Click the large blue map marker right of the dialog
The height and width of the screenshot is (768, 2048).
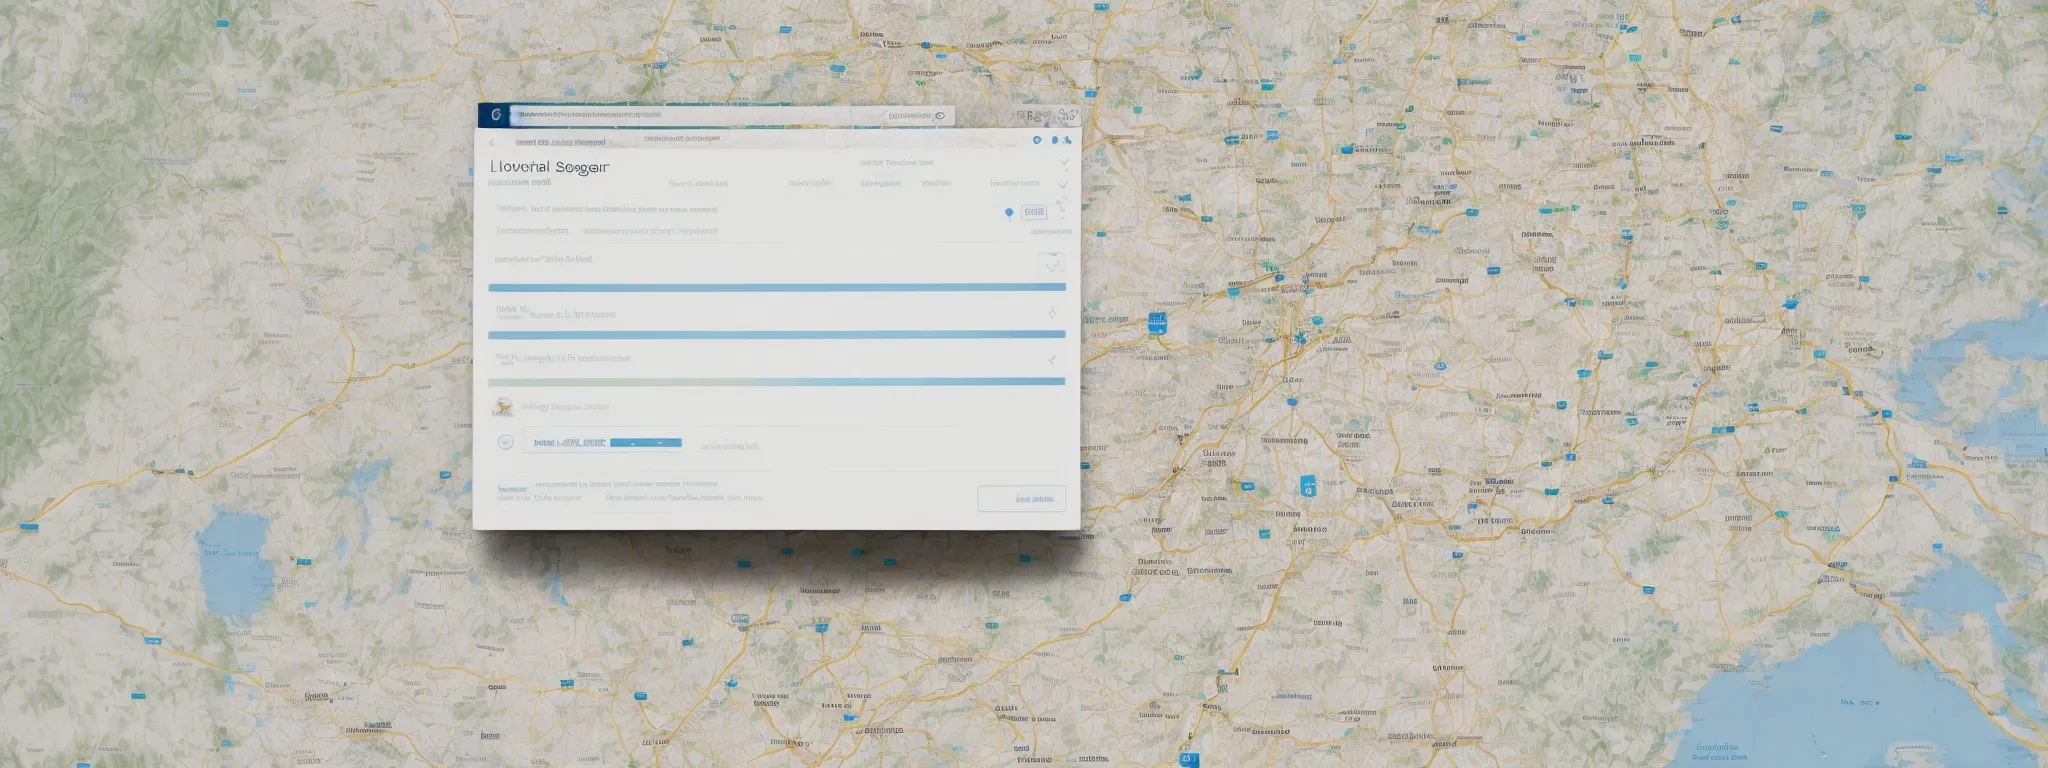tap(1157, 322)
